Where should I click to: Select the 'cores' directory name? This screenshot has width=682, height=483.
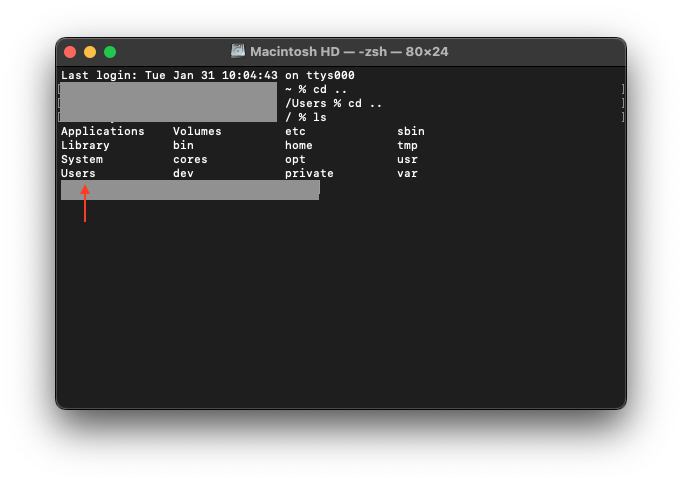point(190,159)
